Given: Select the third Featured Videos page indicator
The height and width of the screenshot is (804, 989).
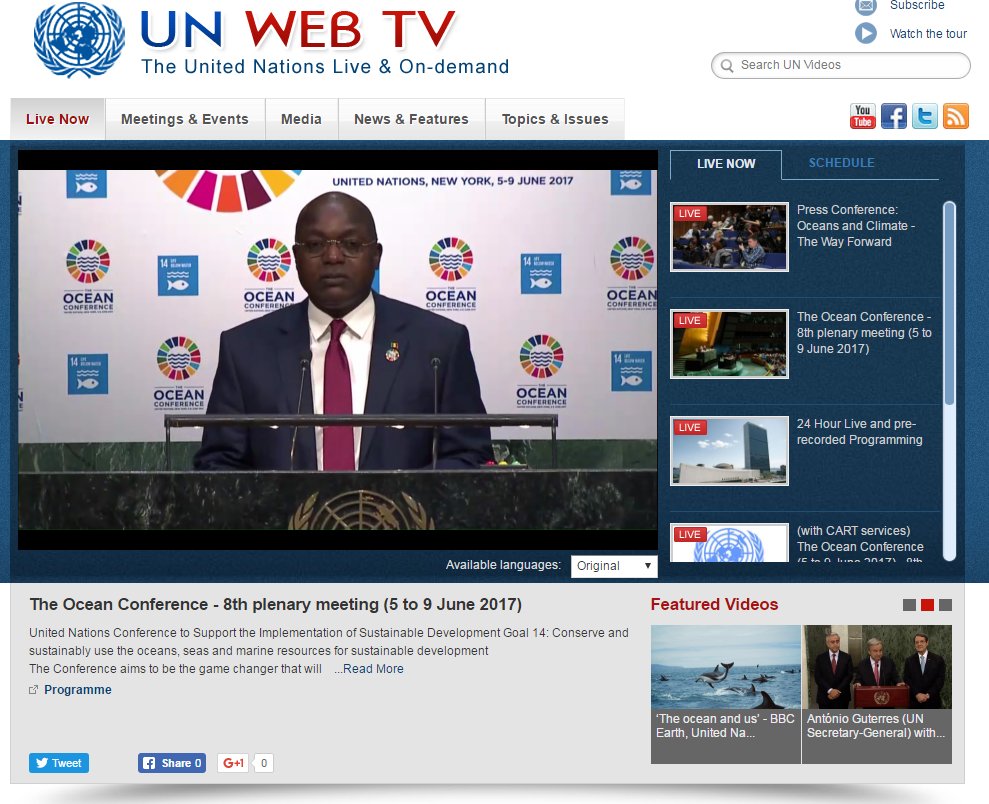Looking at the screenshot, I should (945, 605).
